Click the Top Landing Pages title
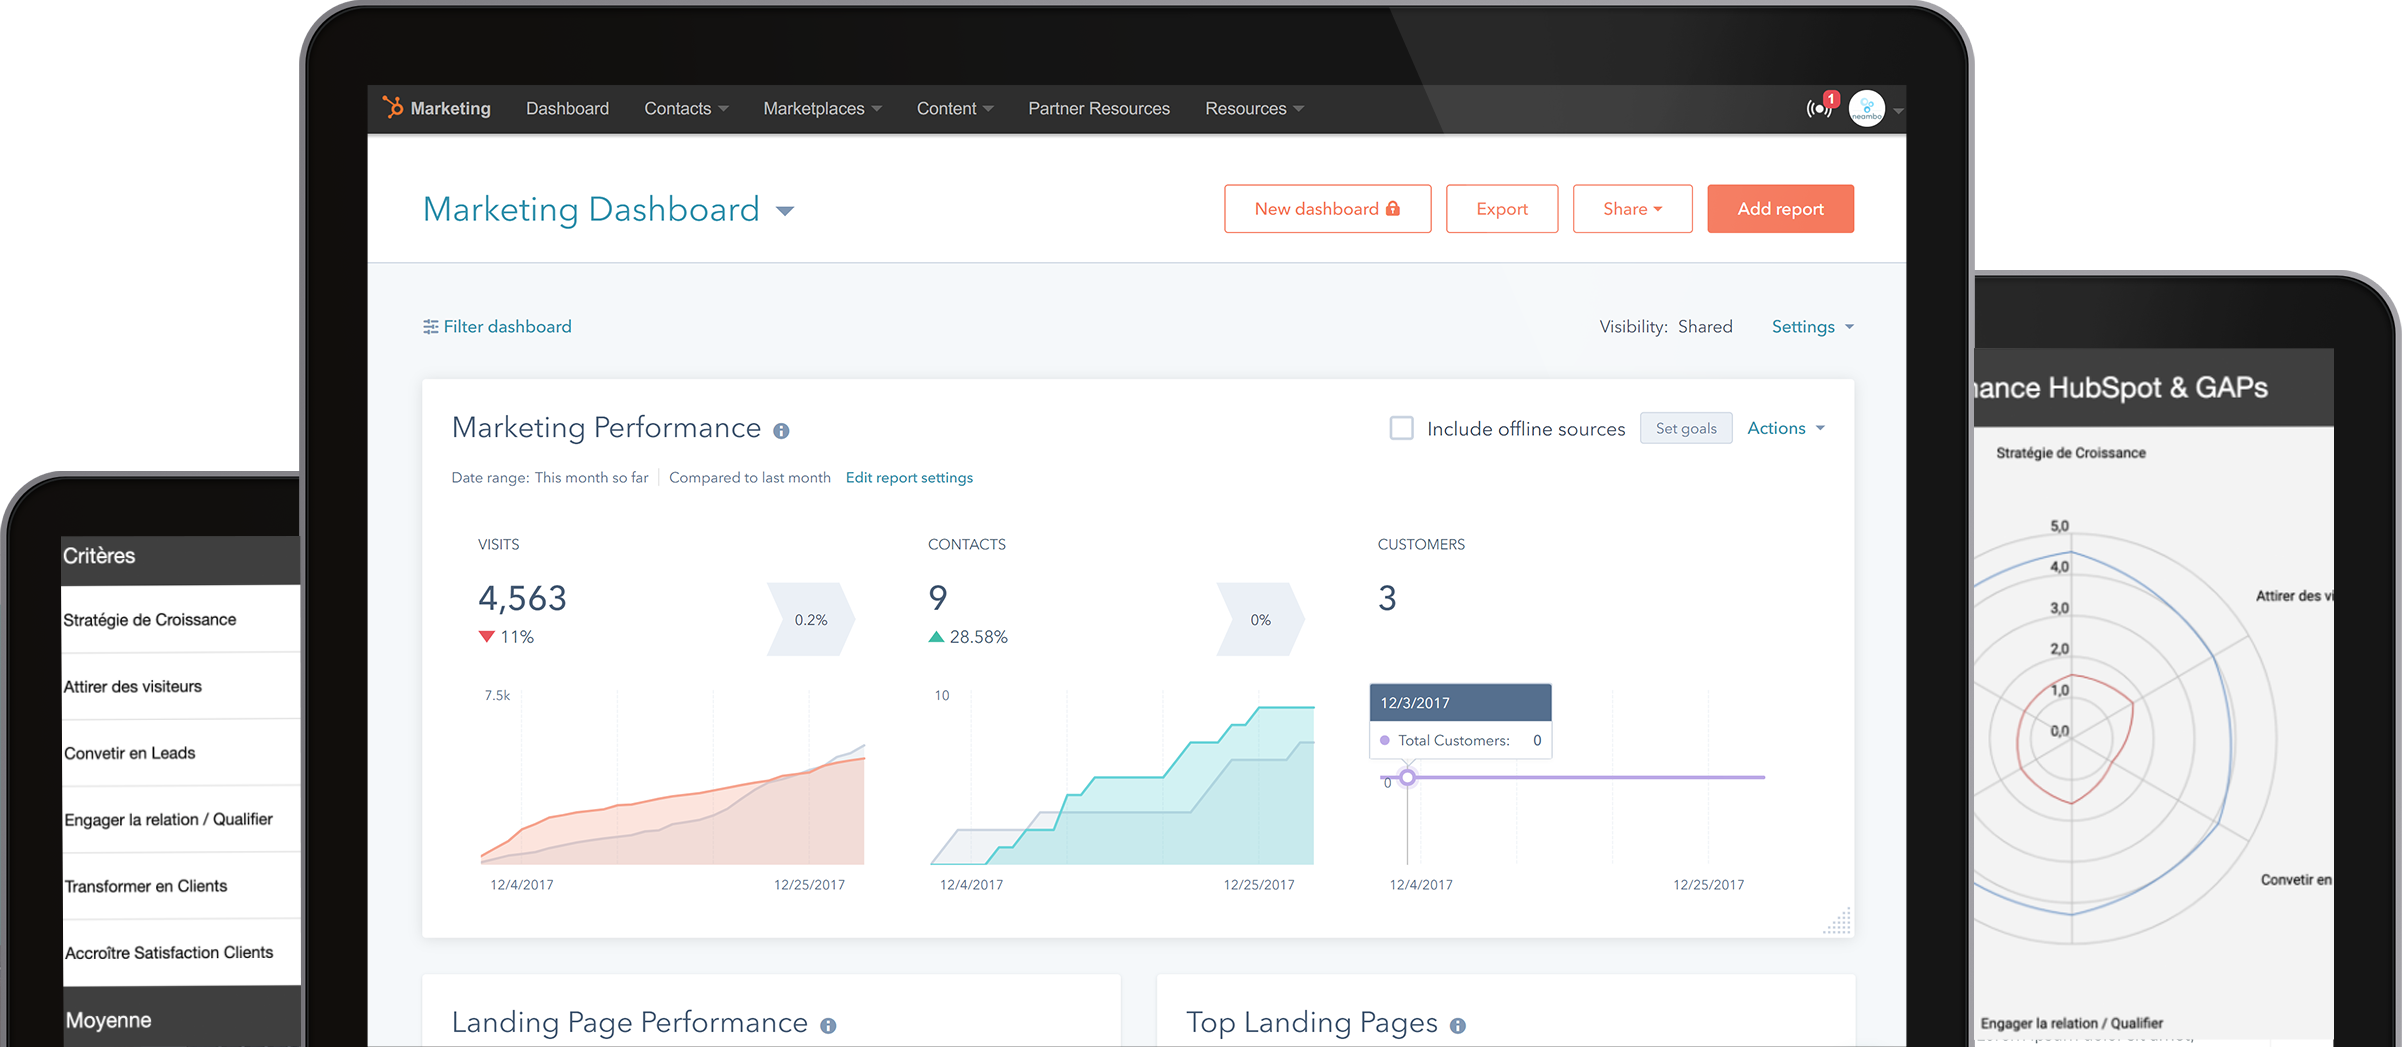 (x=1311, y=1022)
